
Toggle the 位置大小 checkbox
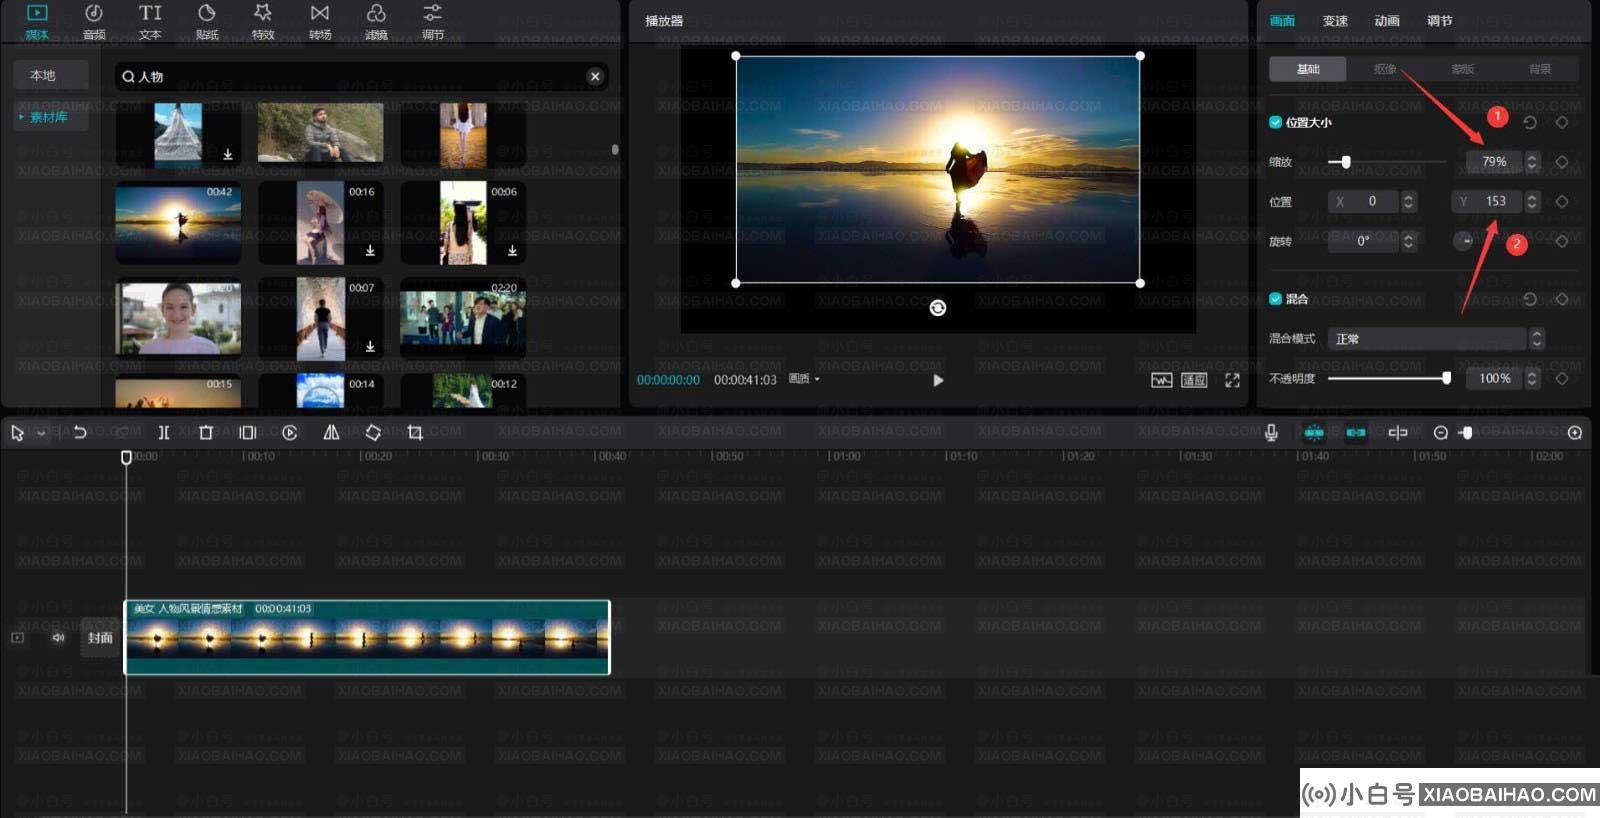click(1275, 122)
